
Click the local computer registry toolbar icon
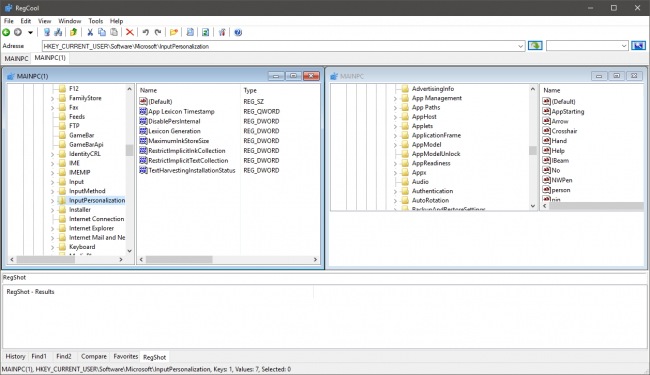[x=47, y=32]
